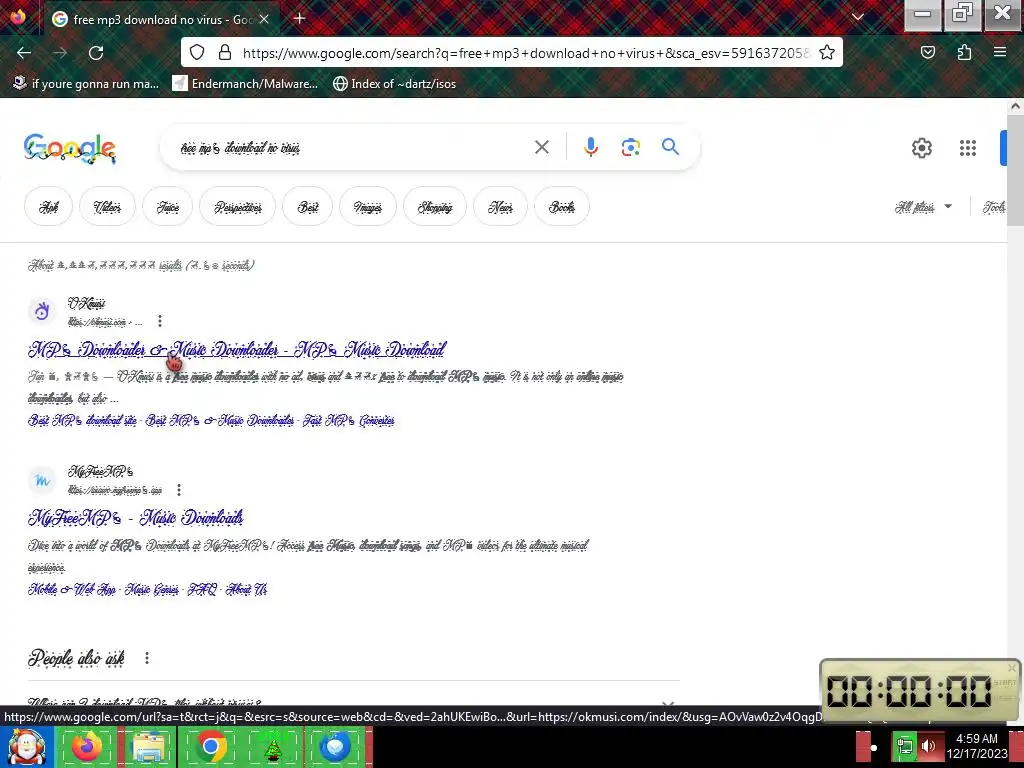The height and width of the screenshot is (768, 1024).
Task: Open People also ask three-dot menu
Action: pos(147,658)
